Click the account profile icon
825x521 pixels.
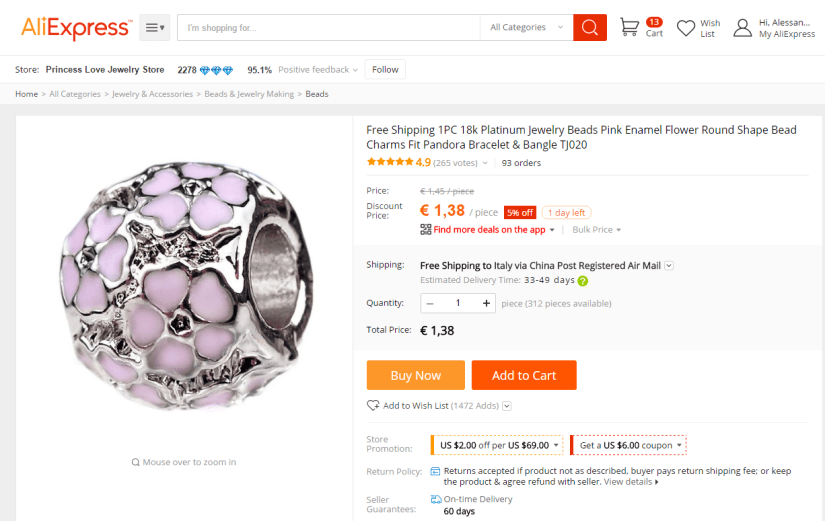click(742, 28)
